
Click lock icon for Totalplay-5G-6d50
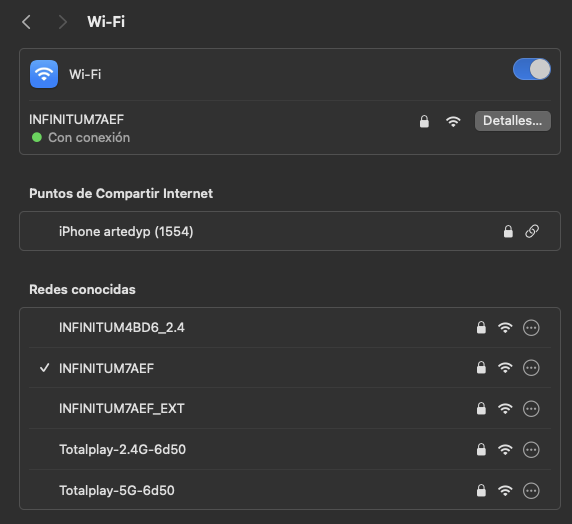[x=481, y=490]
